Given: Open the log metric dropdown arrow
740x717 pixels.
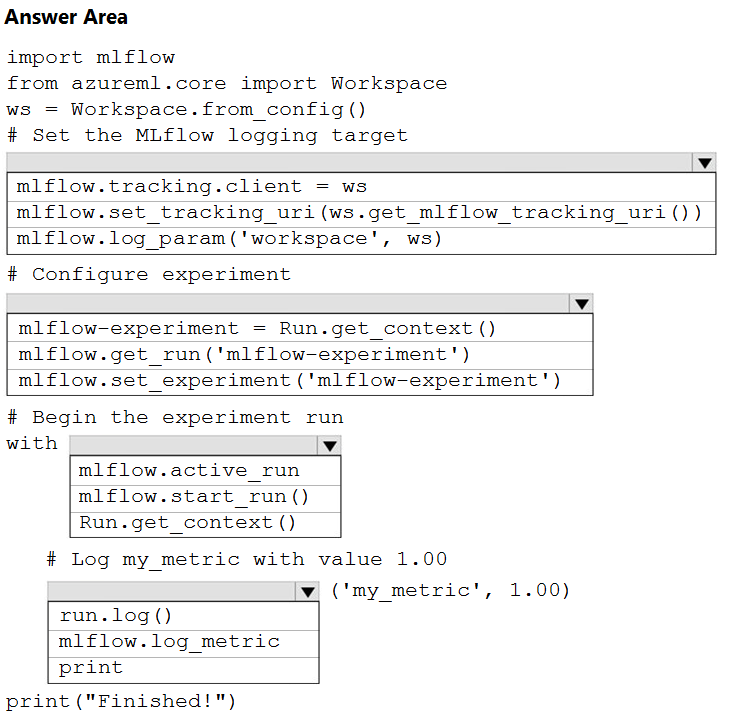Looking at the screenshot, I should [x=308, y=591].
